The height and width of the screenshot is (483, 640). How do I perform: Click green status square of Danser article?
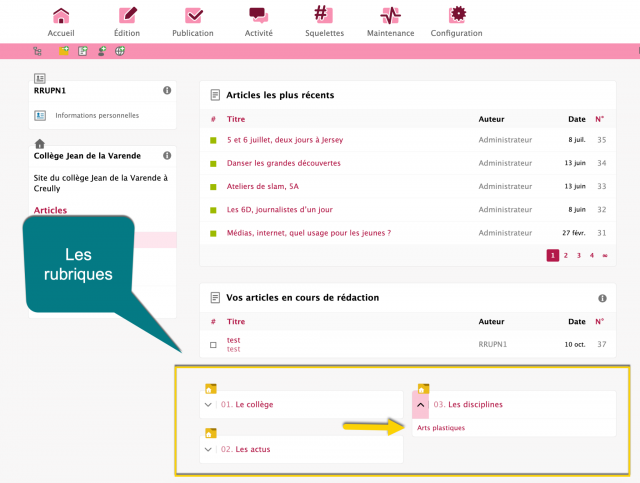[213, 164]
